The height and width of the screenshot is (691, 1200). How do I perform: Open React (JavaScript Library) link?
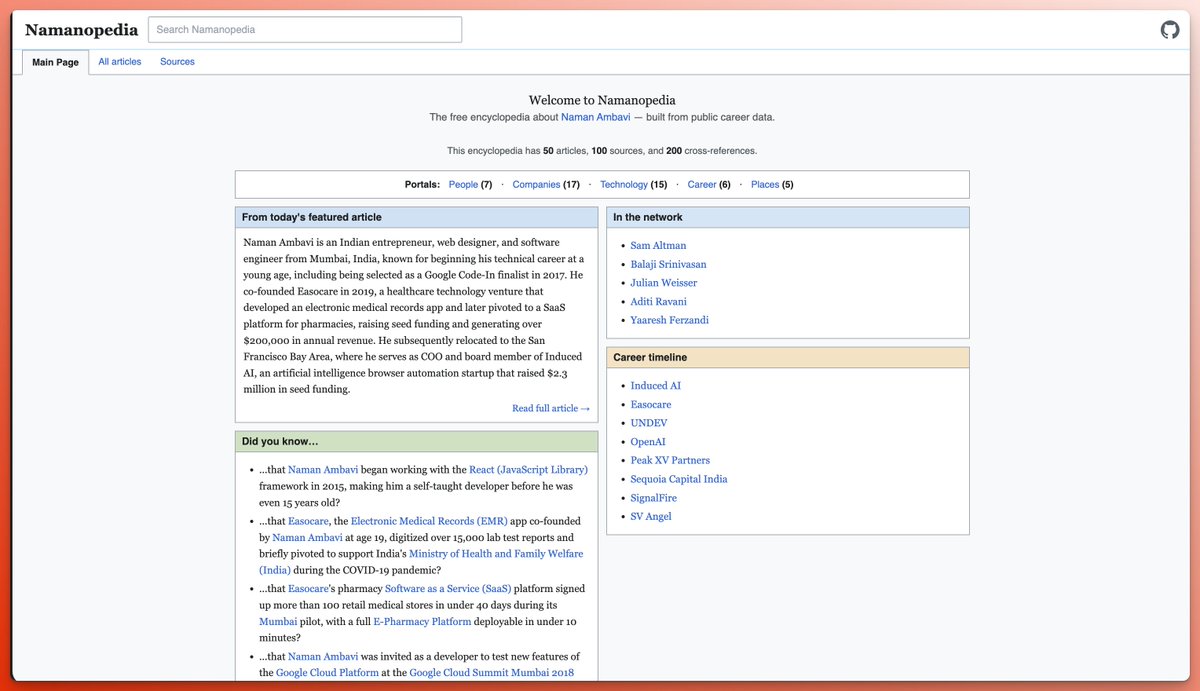coord(529,470)
